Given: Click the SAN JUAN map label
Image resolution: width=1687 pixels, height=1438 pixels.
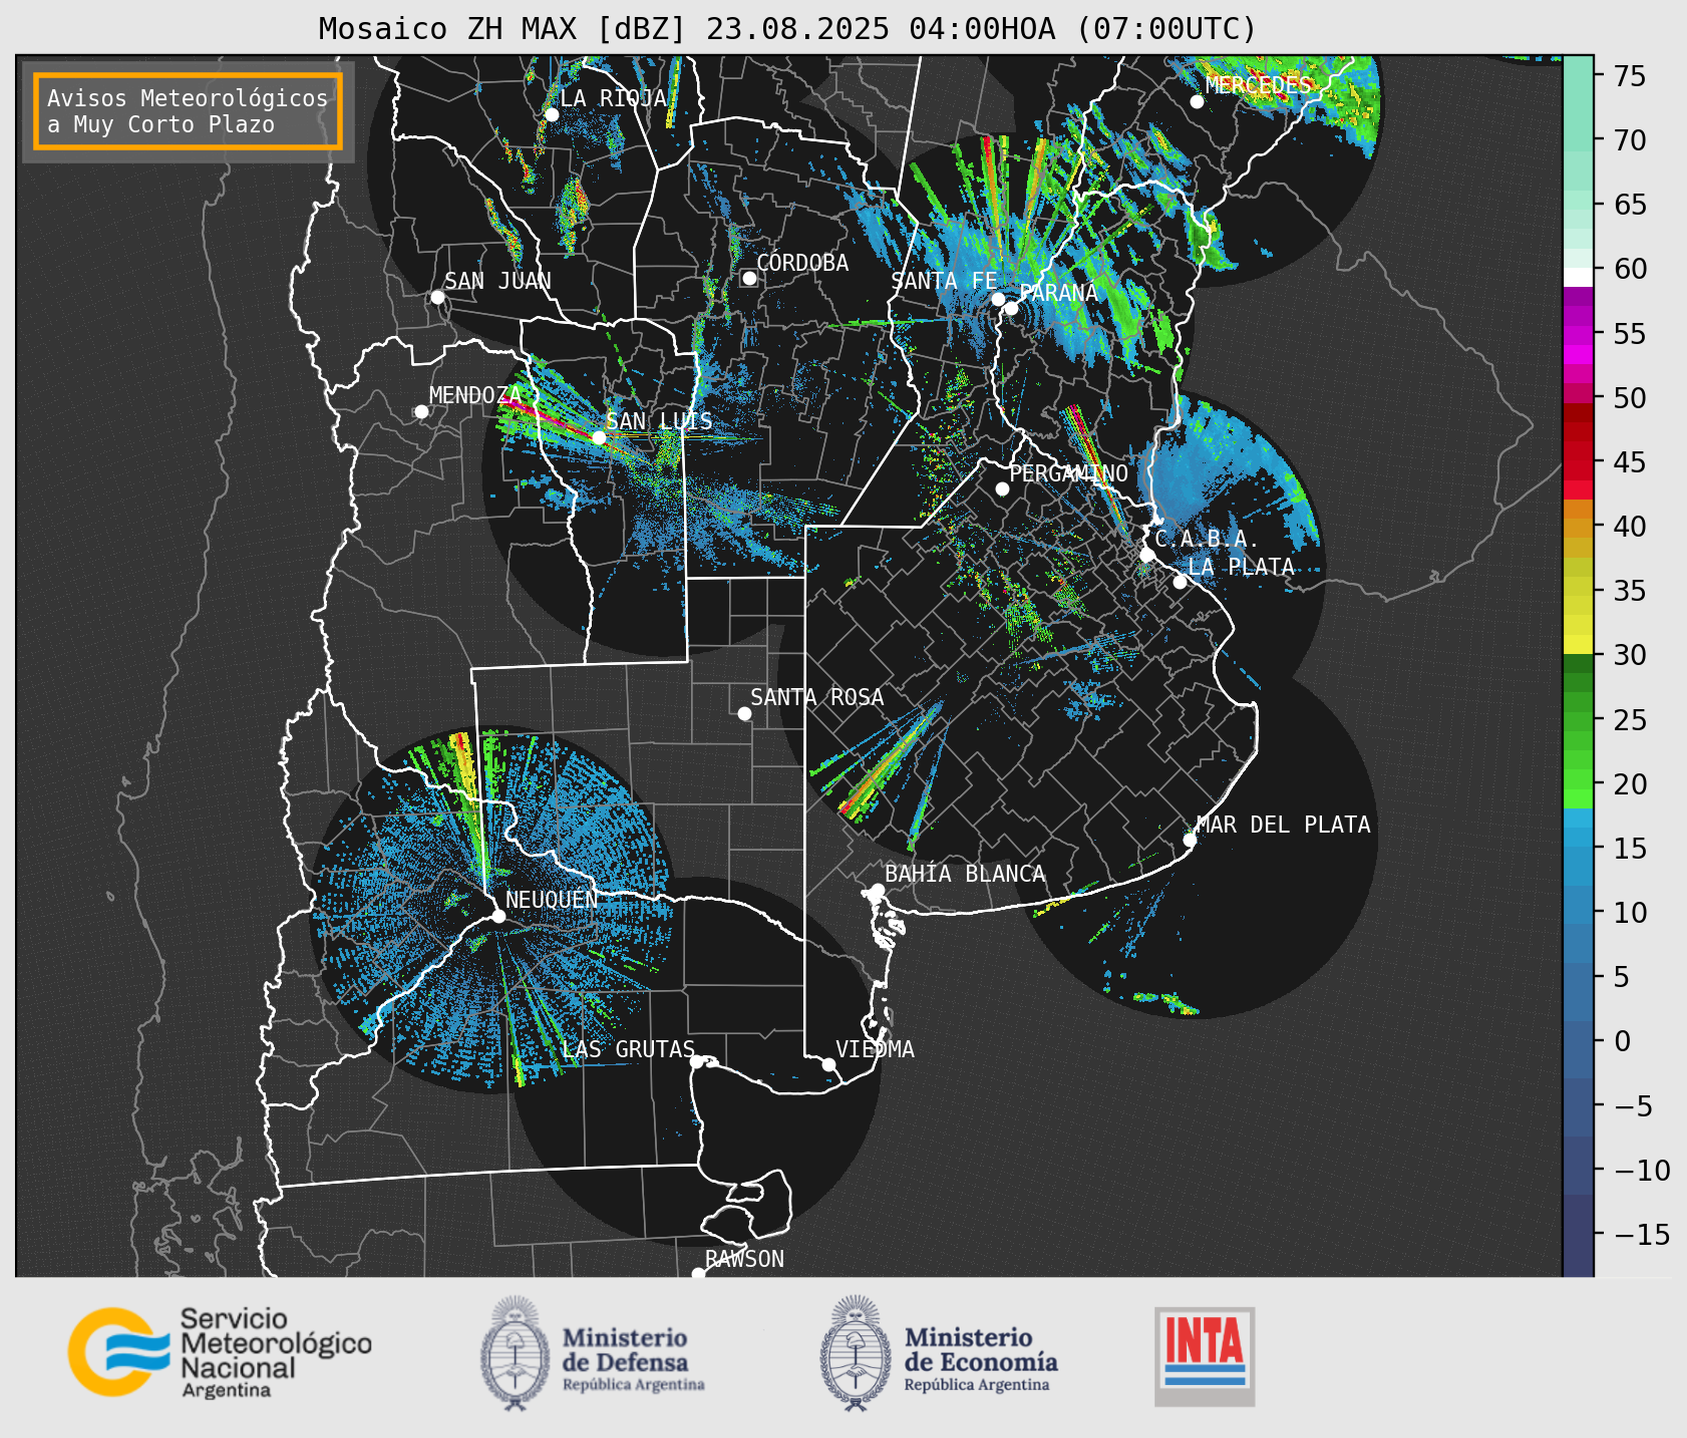Looking at the screenshot, I should click(x=498, y=281).
